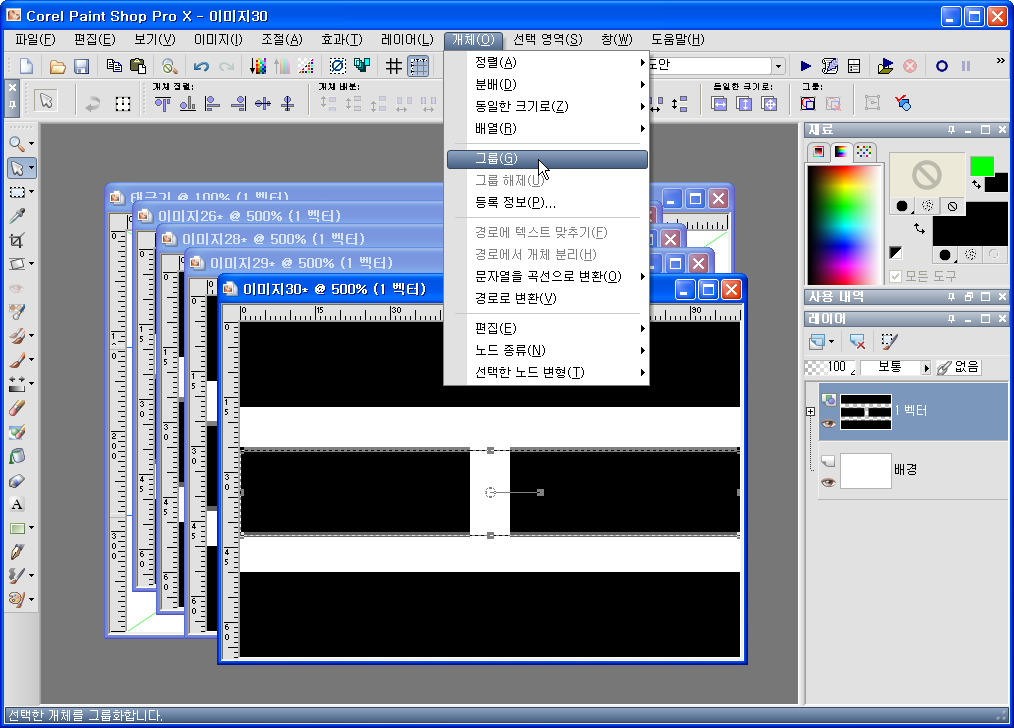Screen dimensions: 1014x728
Task: Select the Dropper tool
Action: (x=17, y=215)
